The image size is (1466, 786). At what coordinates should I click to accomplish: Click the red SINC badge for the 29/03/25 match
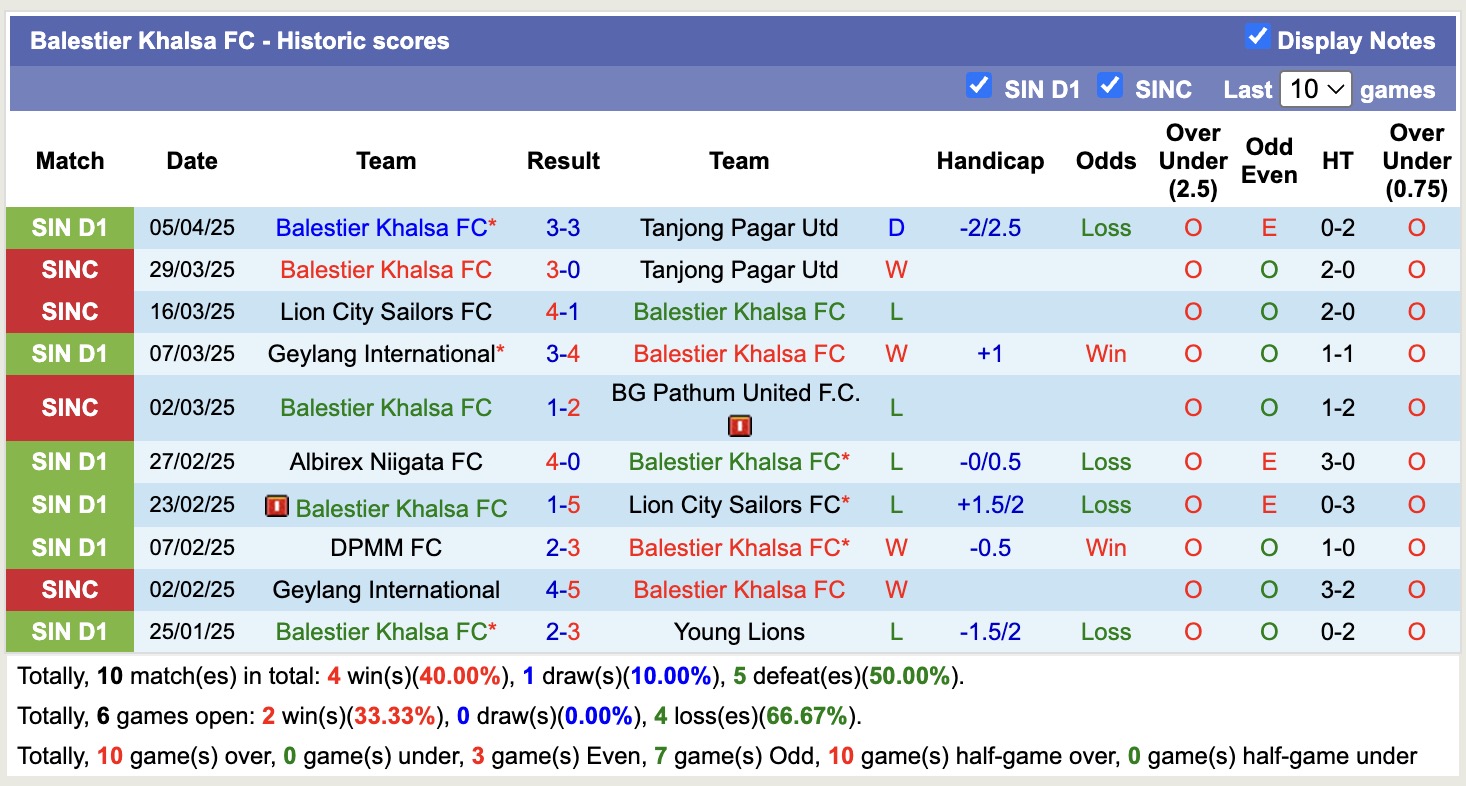69,269
